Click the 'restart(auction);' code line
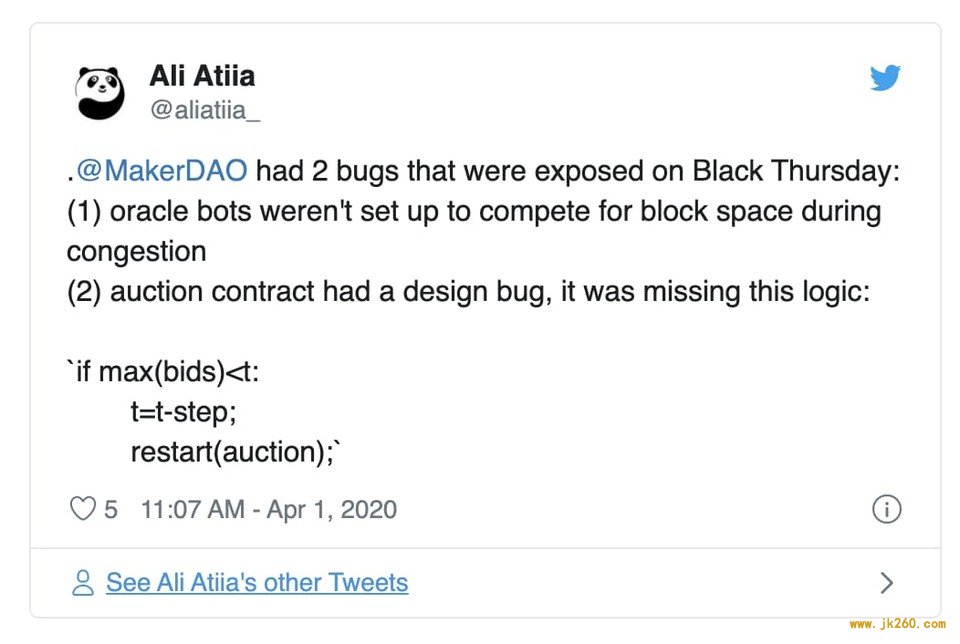Image resolution: width=960 pixels, height=644 pixels. click(235, 452)
